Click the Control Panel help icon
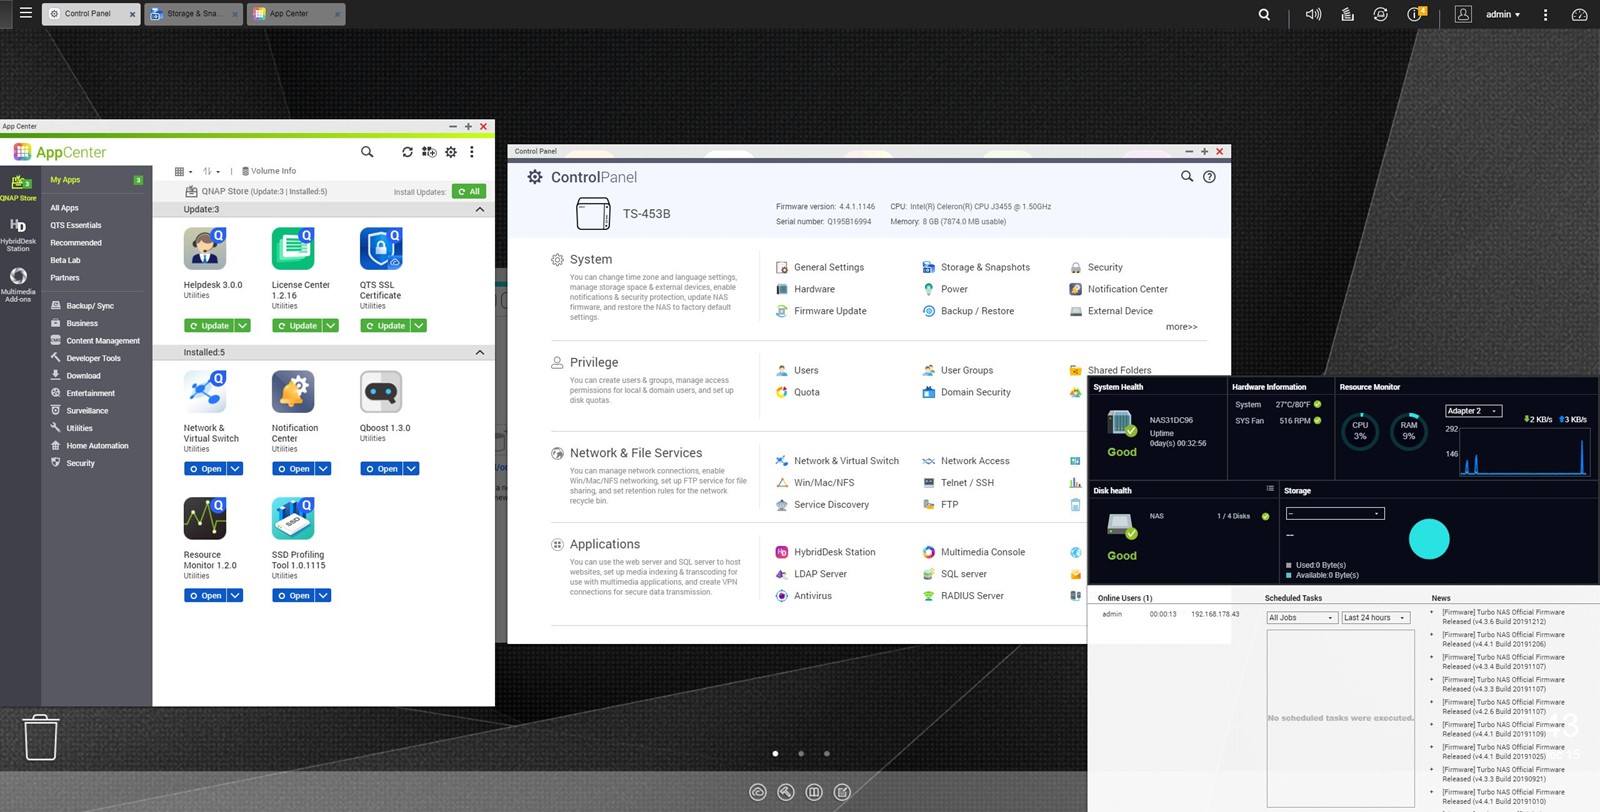Viewport: 1600px width, 812px height. tap(1209, 177)
